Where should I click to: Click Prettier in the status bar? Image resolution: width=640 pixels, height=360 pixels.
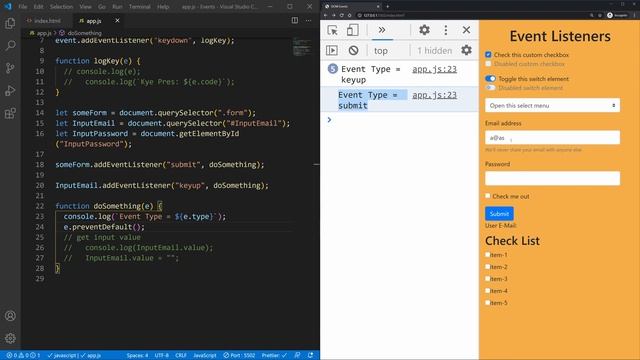coord(274,355)
